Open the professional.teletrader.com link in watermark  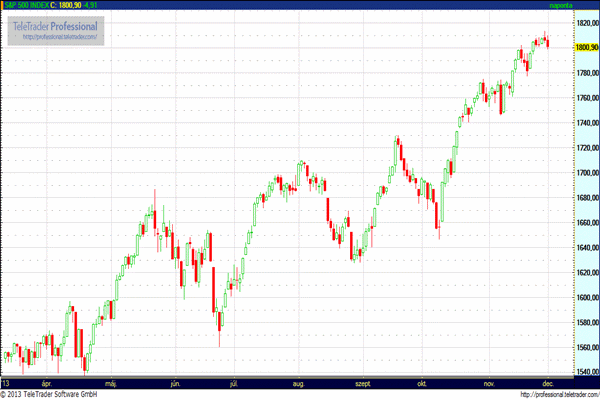point(60,37)
